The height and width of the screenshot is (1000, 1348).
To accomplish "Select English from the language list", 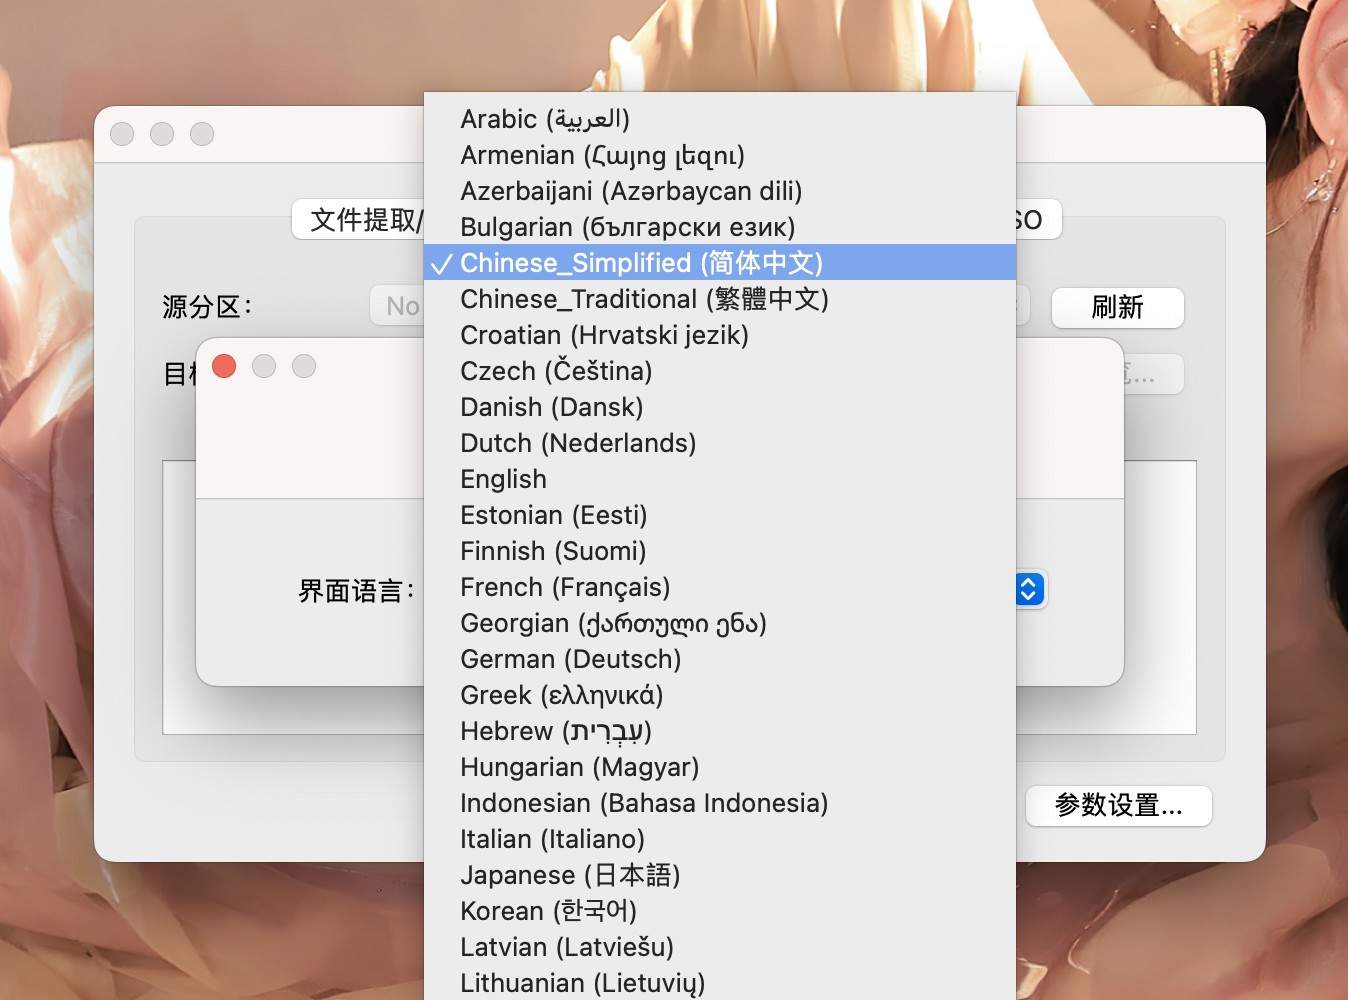I will click(503, 479).
